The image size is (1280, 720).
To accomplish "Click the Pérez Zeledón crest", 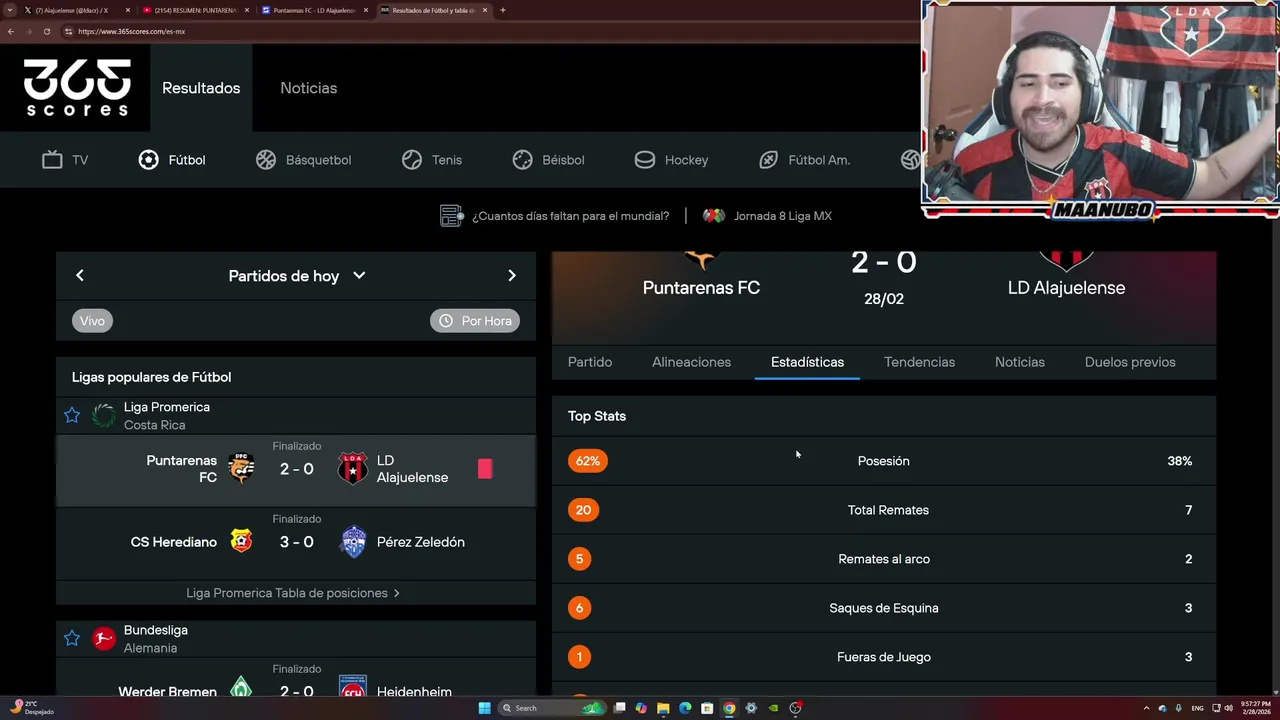I will (353, 542).
